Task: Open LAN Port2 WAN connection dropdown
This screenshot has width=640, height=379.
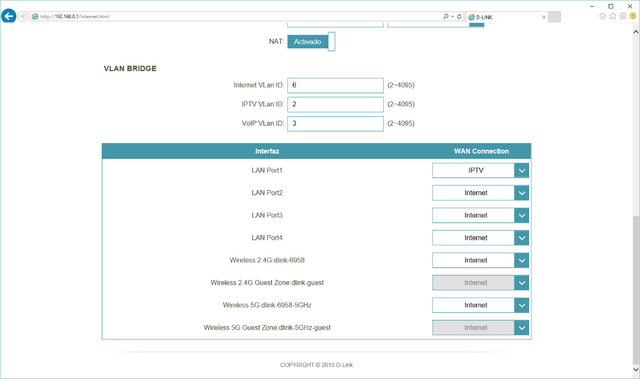Action: point(480,193)
